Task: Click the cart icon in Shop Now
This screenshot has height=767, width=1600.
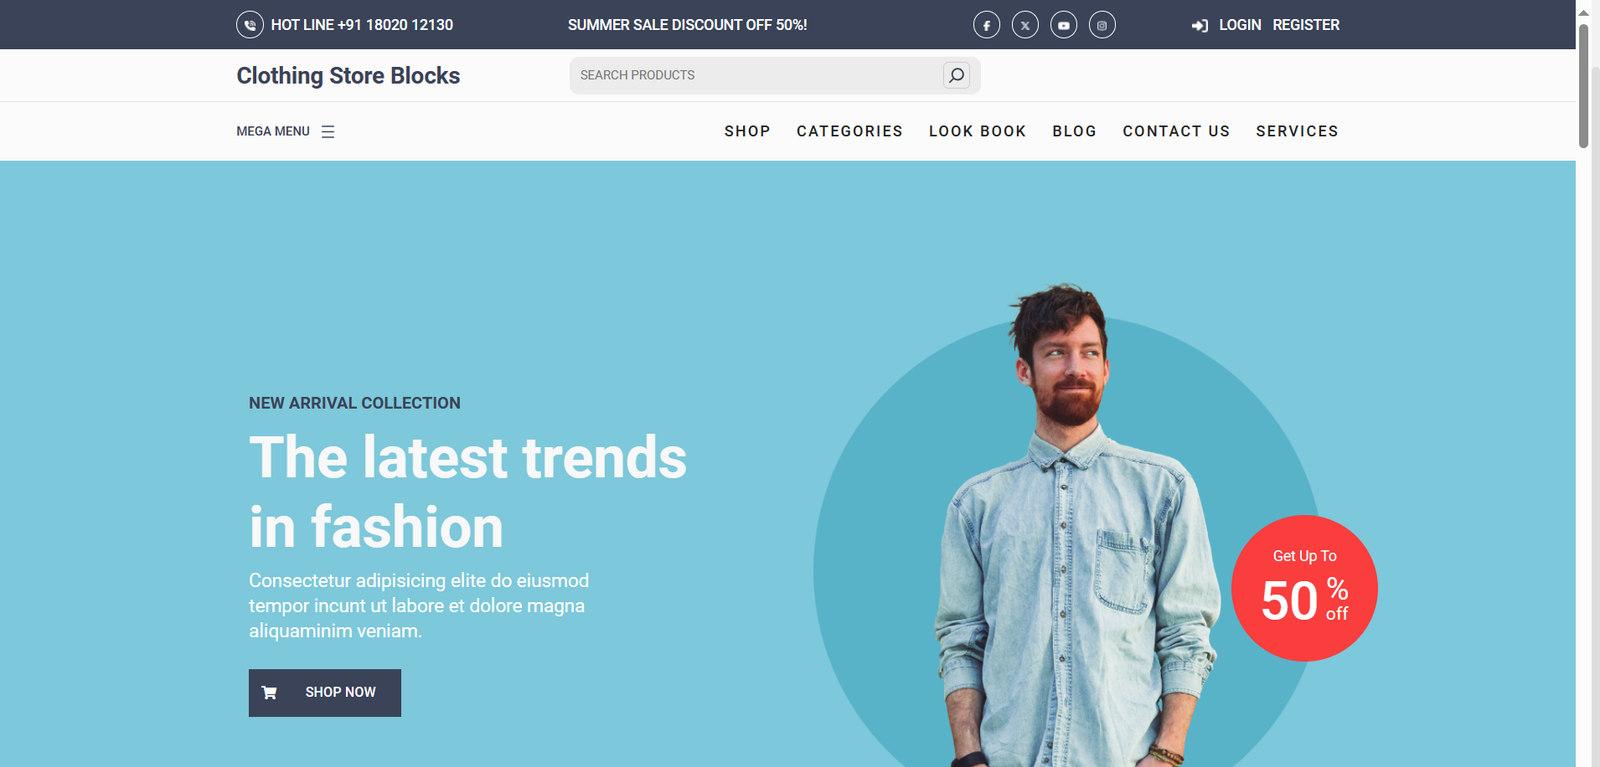Action: point(269,692)
